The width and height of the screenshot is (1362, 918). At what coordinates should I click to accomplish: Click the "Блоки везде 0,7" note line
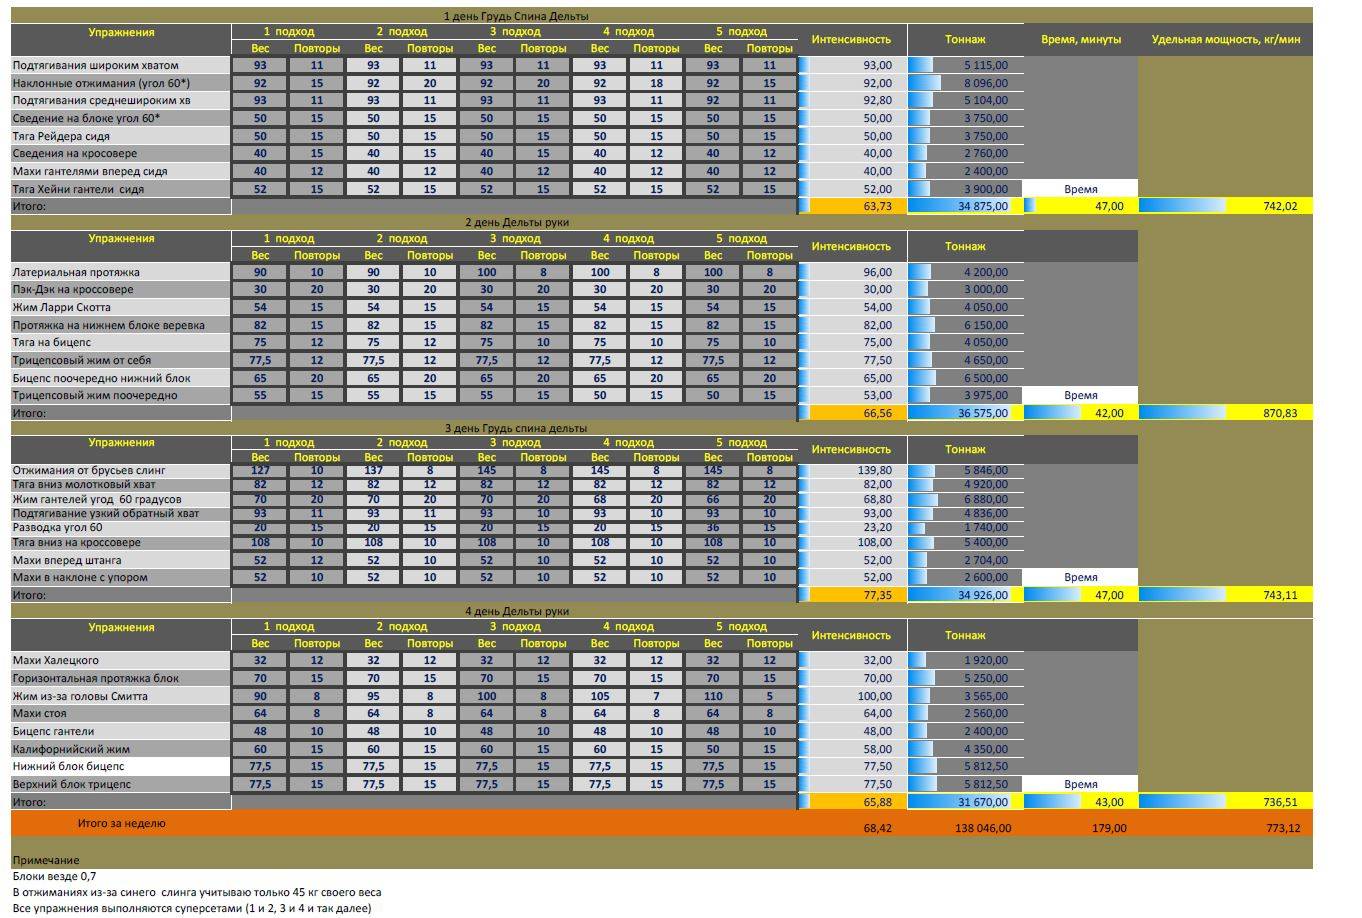[55, 876]
